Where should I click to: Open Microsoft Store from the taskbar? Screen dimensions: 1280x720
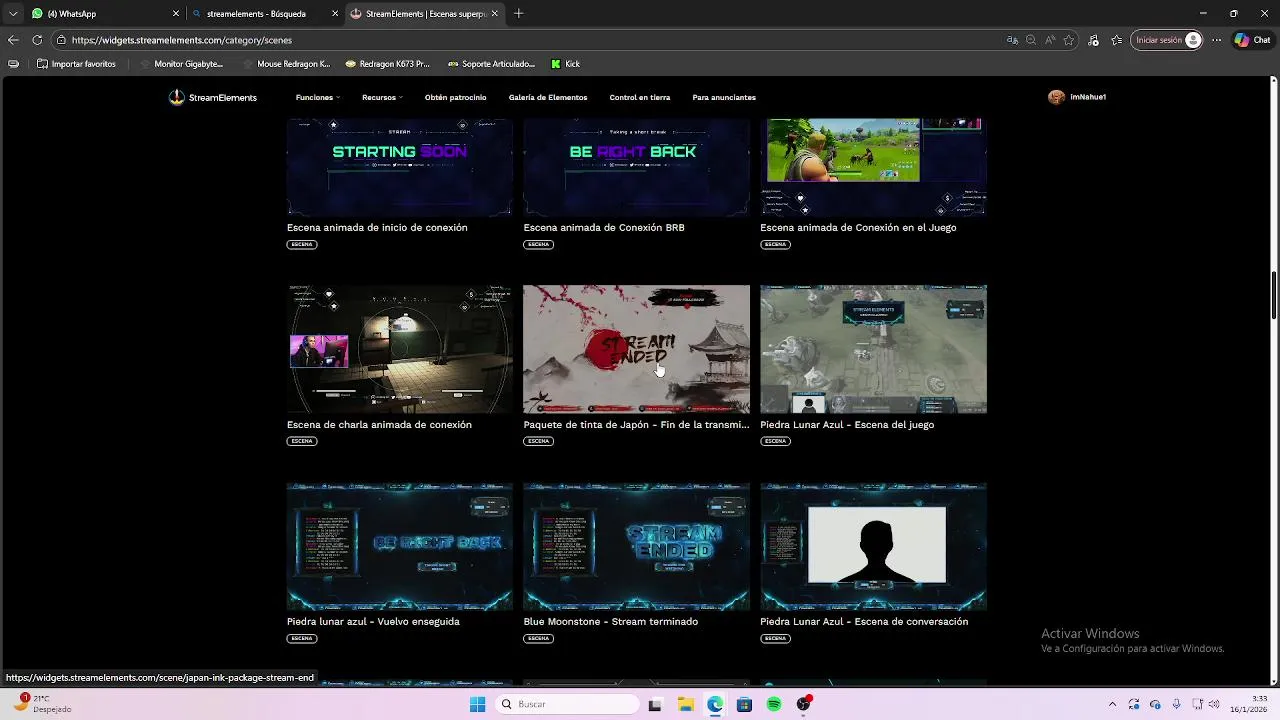point(744,704)
